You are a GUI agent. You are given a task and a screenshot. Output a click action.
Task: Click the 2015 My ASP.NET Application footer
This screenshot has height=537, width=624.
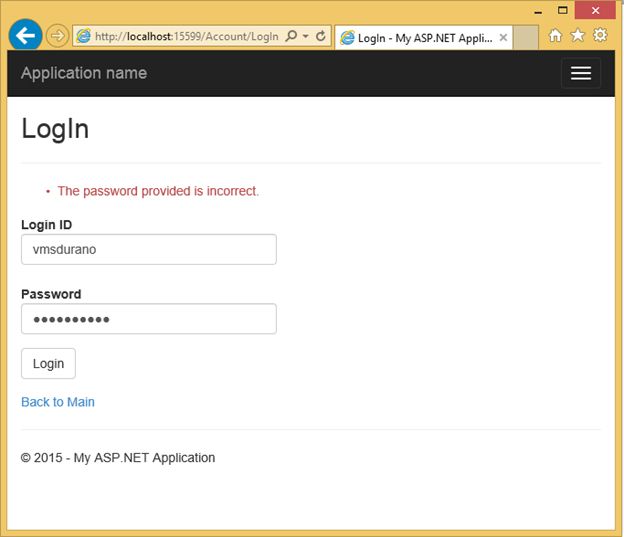point(118,458)
